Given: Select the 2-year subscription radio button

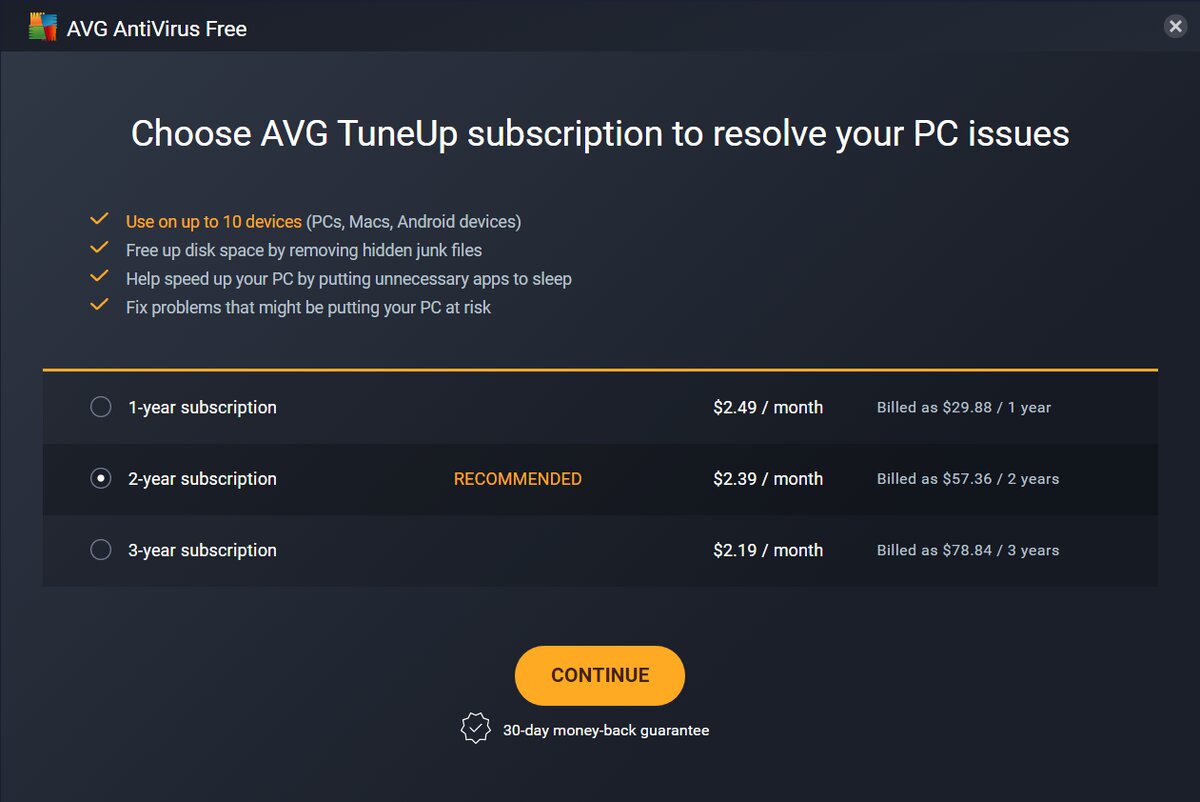Looking at the screenshot, I should coord(101,479).
